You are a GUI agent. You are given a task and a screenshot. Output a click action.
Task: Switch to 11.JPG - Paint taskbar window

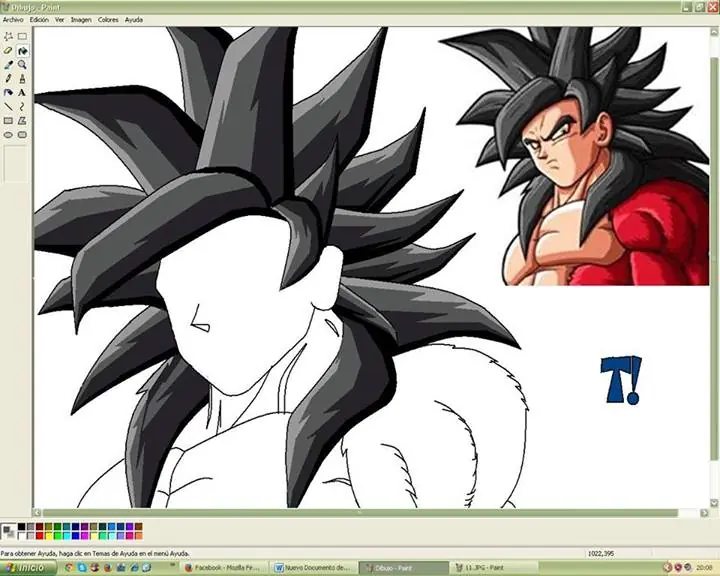495,568
